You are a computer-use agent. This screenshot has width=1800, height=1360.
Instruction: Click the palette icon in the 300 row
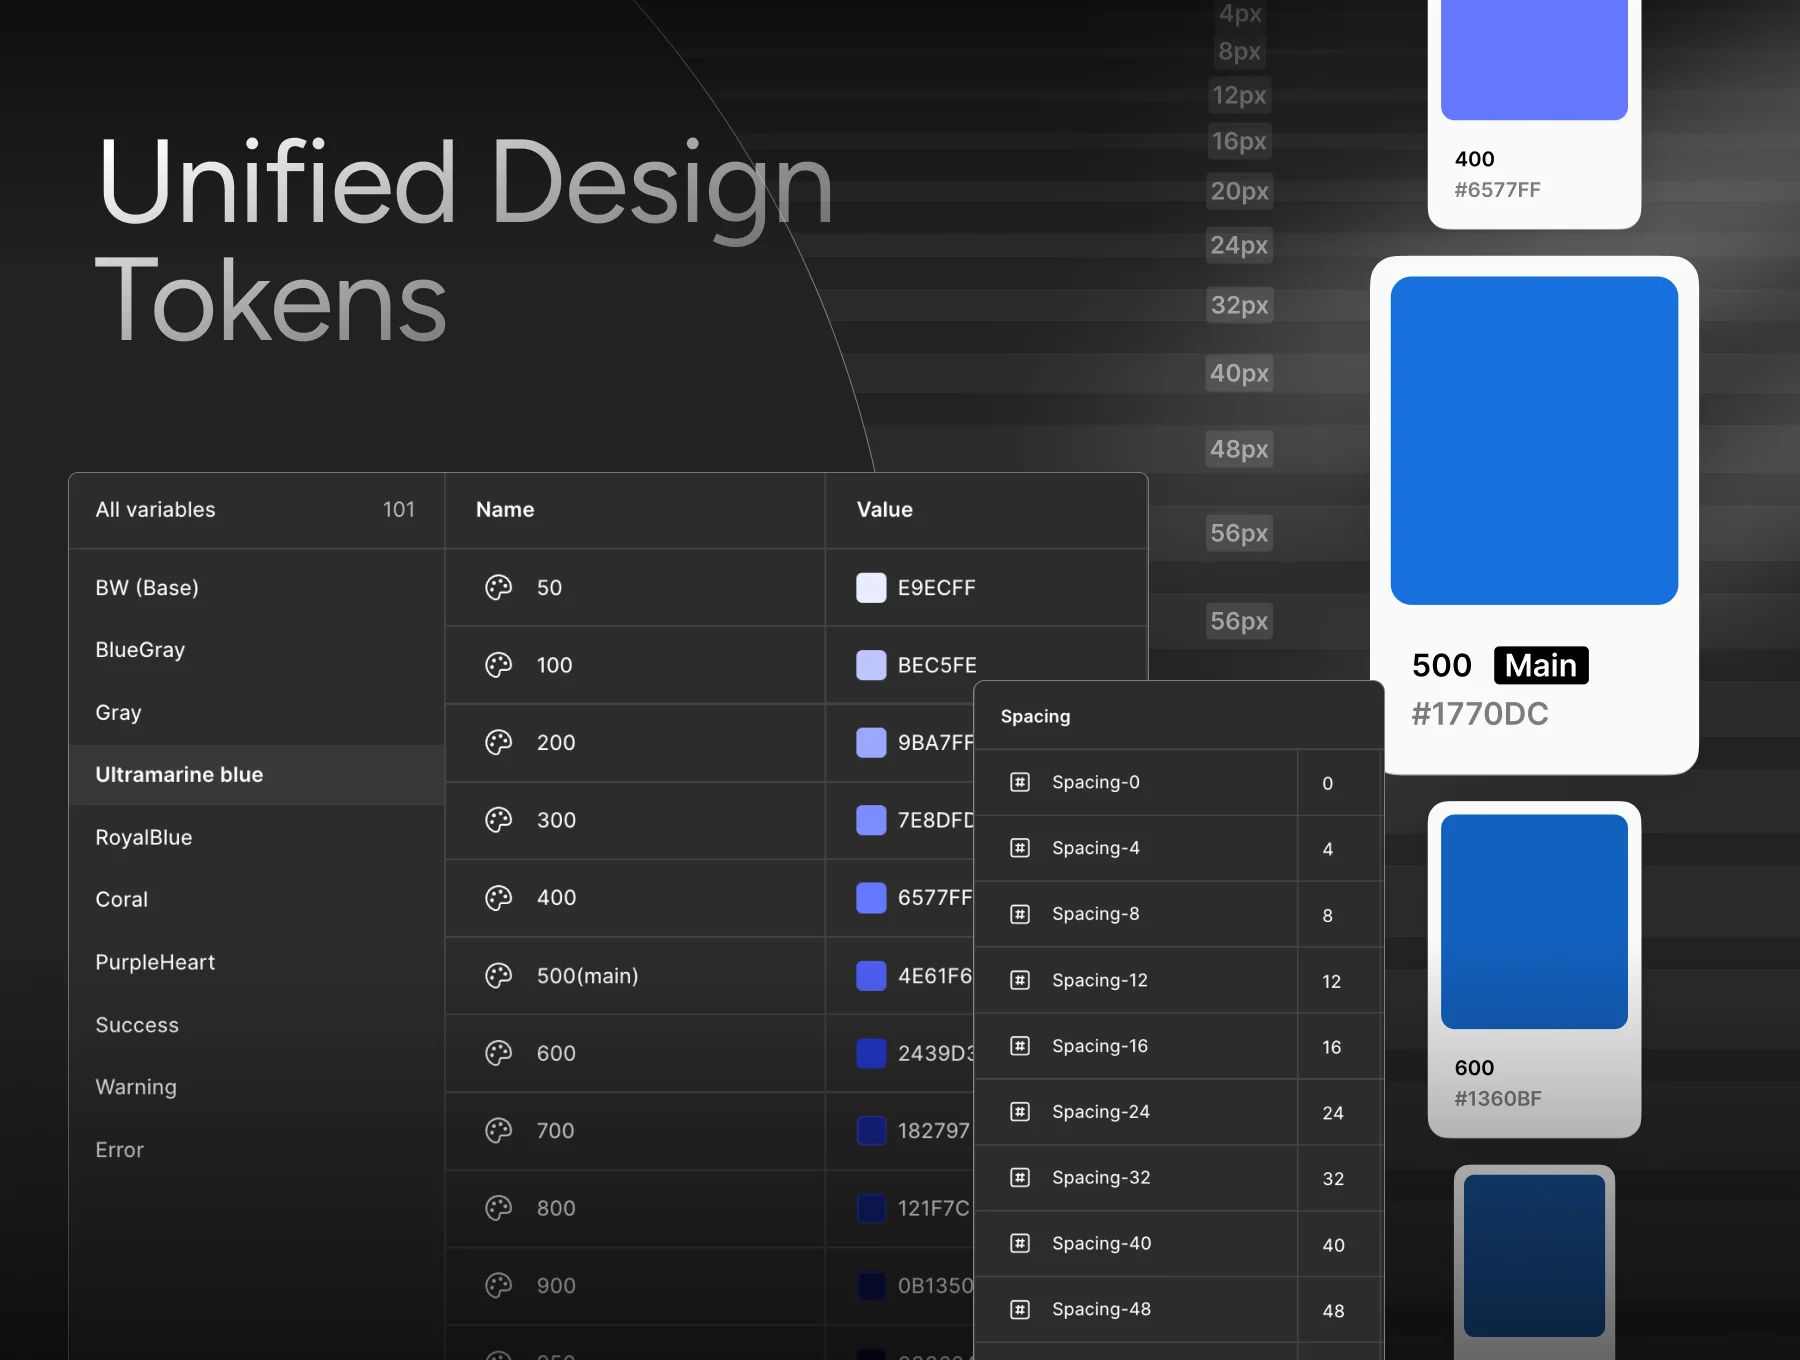pos(498,820)
